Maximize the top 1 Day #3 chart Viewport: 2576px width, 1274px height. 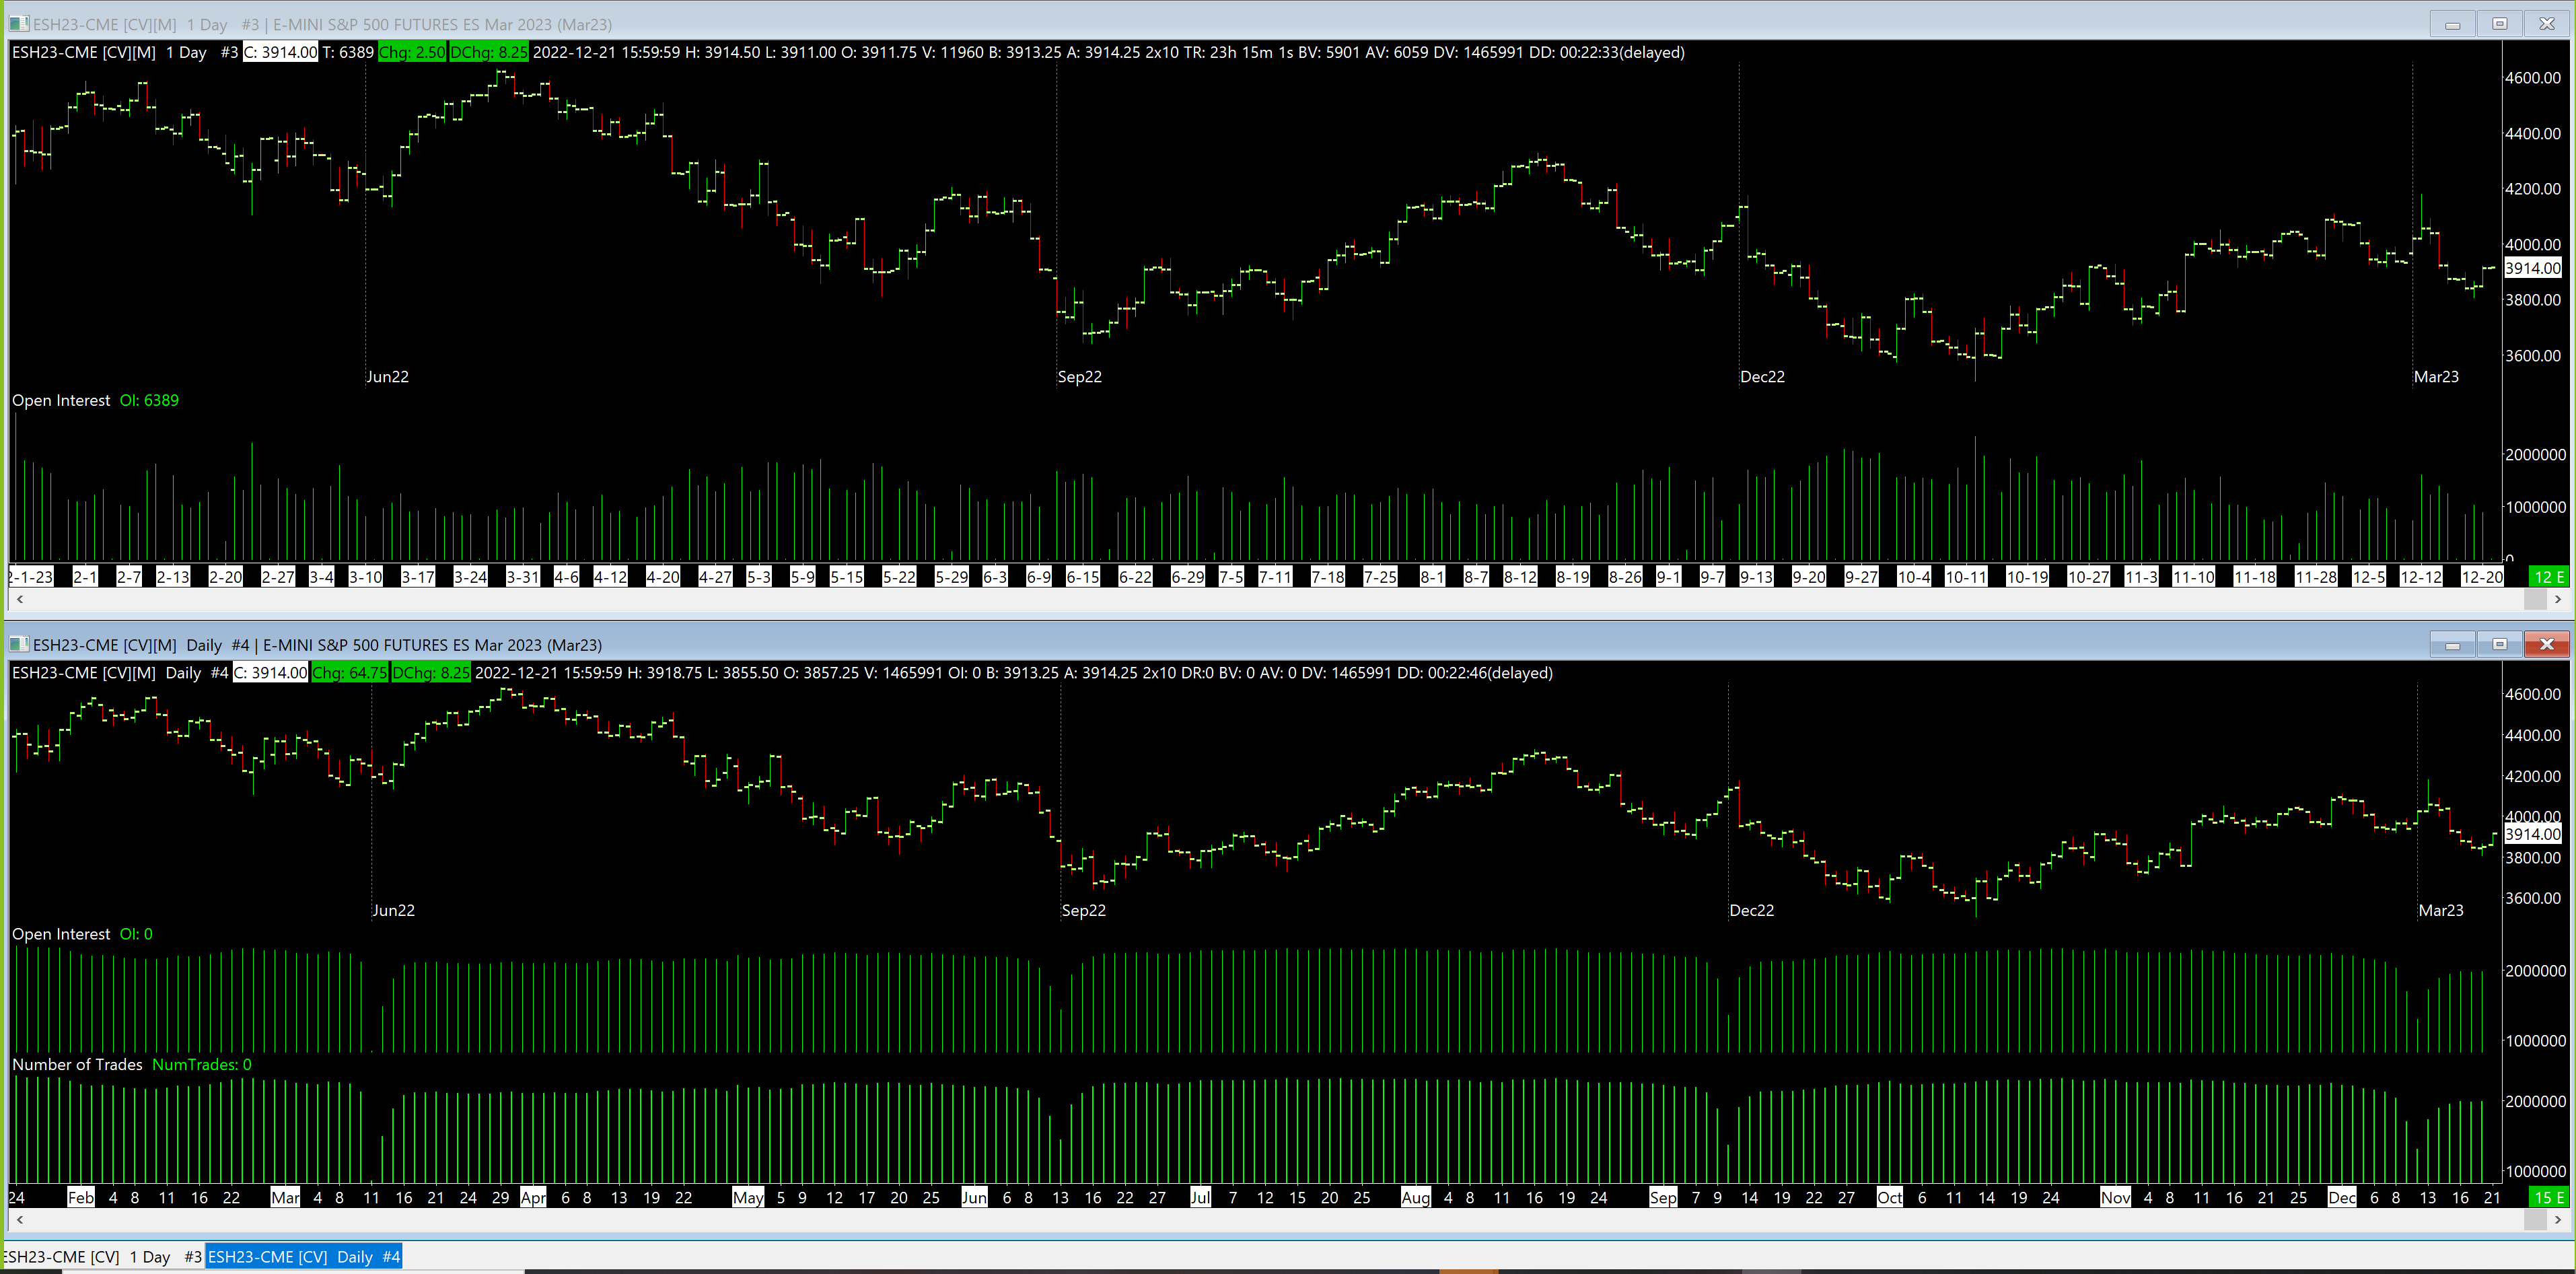point(2499,24)
